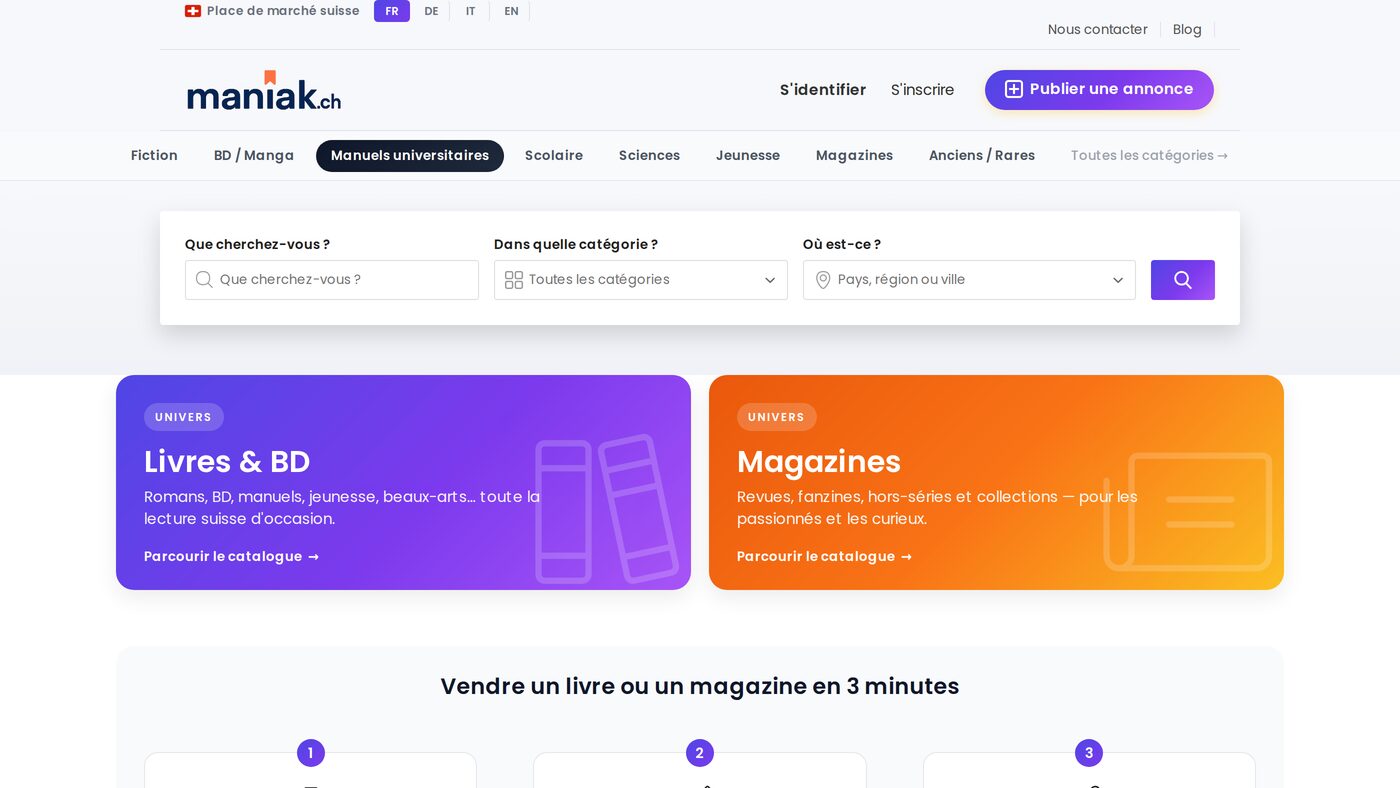Click the 'Que cherchez-vous ?' label above field

[x=257, y=244]
